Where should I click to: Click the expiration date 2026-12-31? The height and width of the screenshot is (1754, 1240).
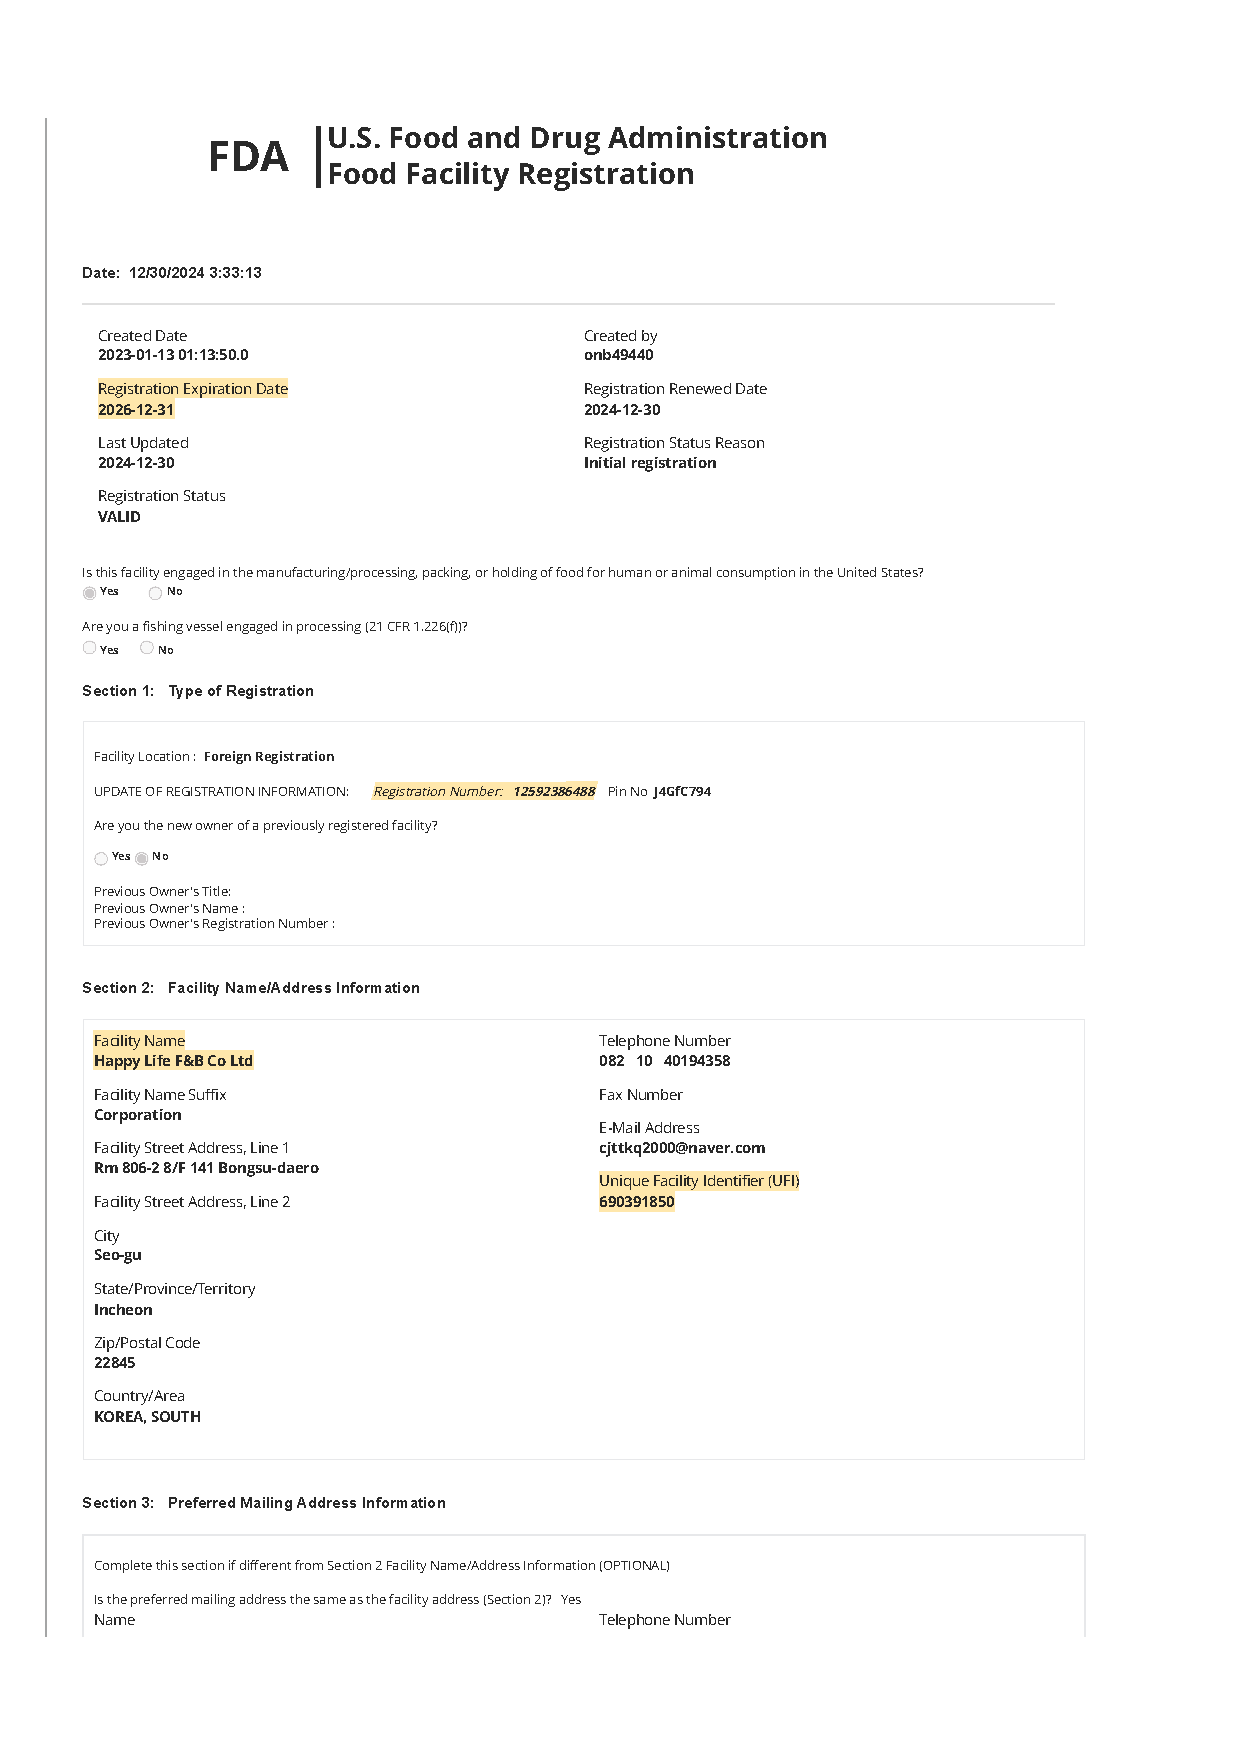tap(136, 410)
